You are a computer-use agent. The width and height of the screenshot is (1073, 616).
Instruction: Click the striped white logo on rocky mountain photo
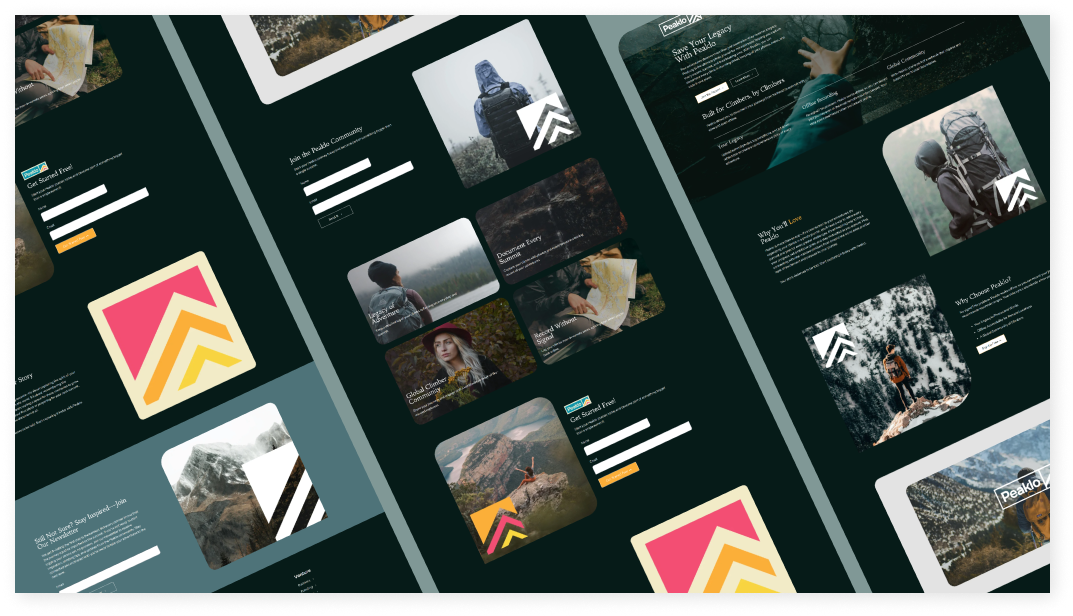[x=287, y=494]
